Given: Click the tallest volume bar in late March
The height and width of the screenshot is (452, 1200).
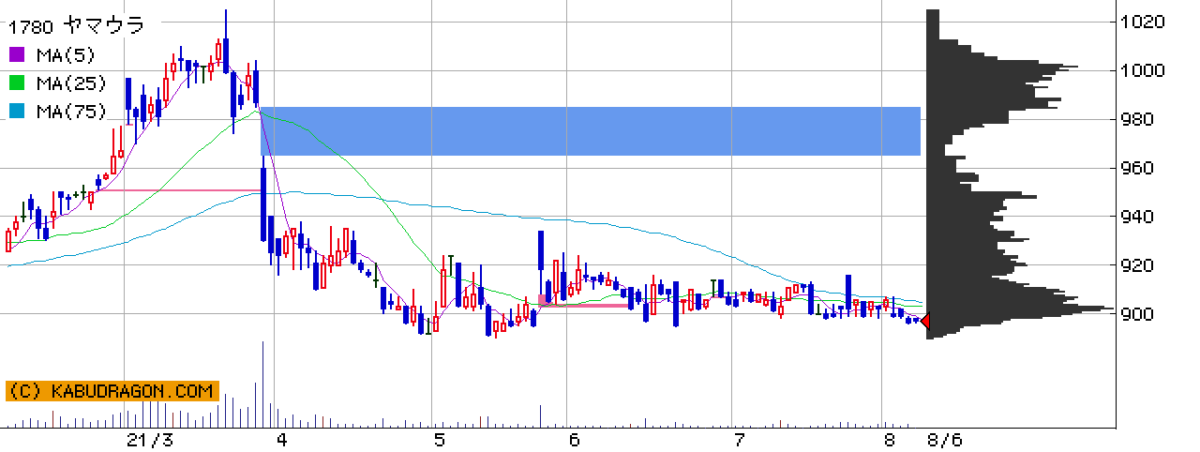Looking at the screenshot, I should 263,385.
